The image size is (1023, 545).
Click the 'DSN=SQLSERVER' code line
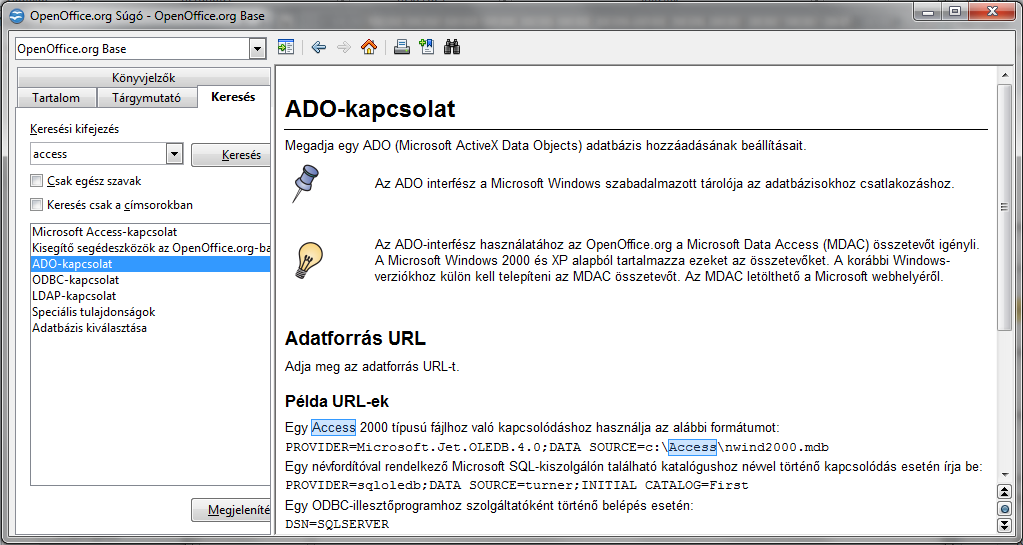pyautogui.click(x=337, y=524)
